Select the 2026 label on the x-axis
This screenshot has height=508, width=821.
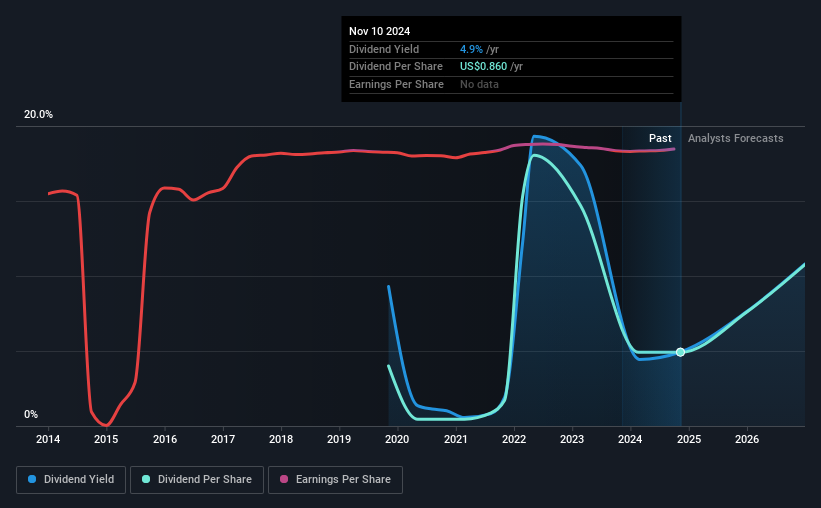pyautogui.click(x=747, y=439)
